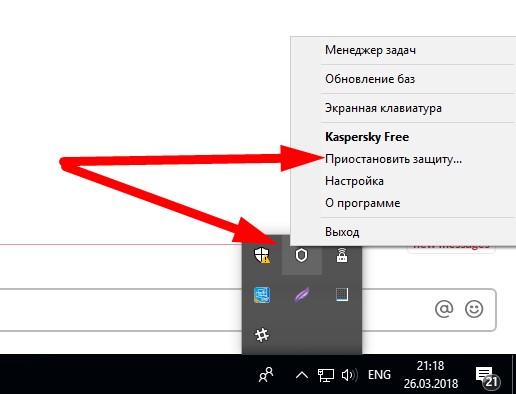Click the volume speaker taskbar icon
Screen dimensions: 516x394
pos(350,375)
